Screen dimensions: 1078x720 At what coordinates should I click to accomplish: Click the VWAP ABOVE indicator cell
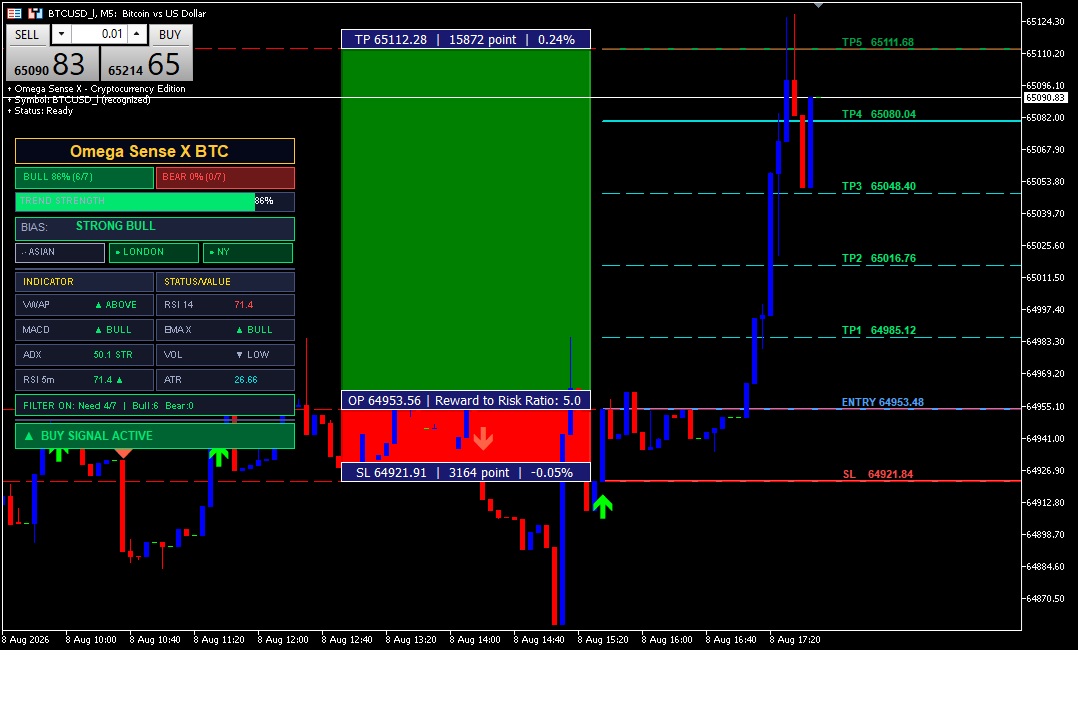pos(84,305)
